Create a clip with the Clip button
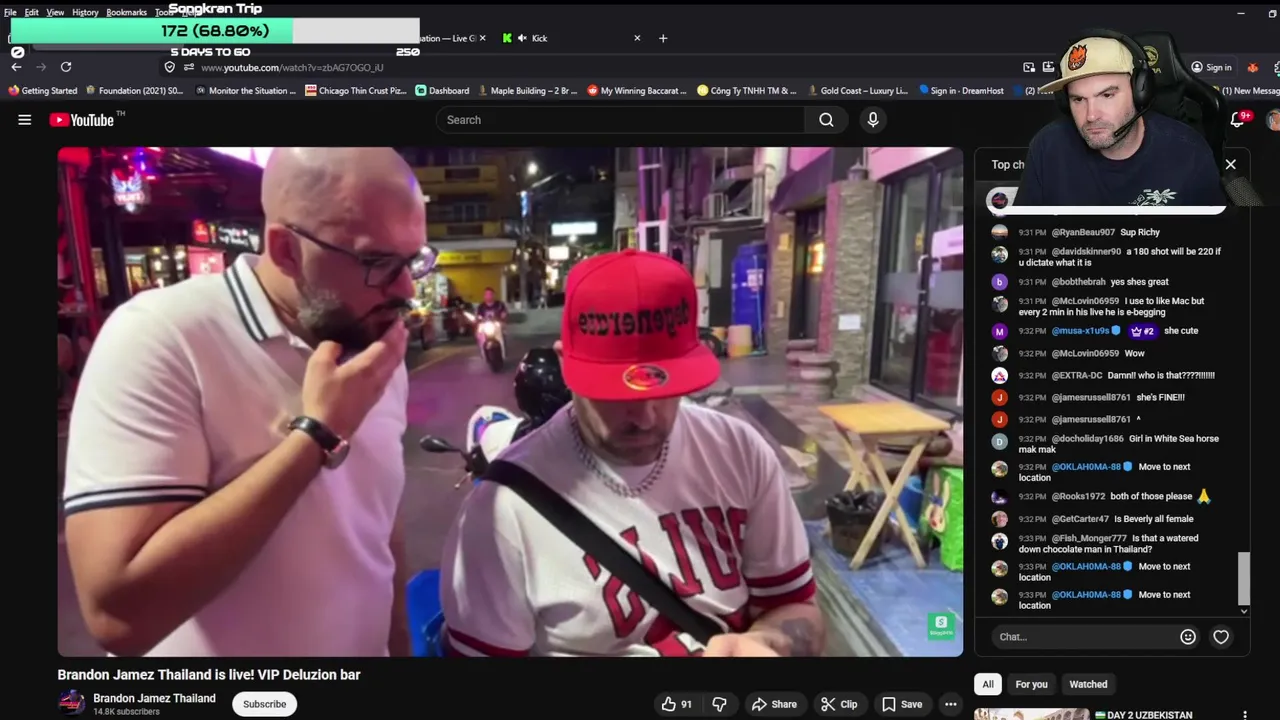Image resolution: width=1280 pixels, height=720 pixels. click(839, 704)
